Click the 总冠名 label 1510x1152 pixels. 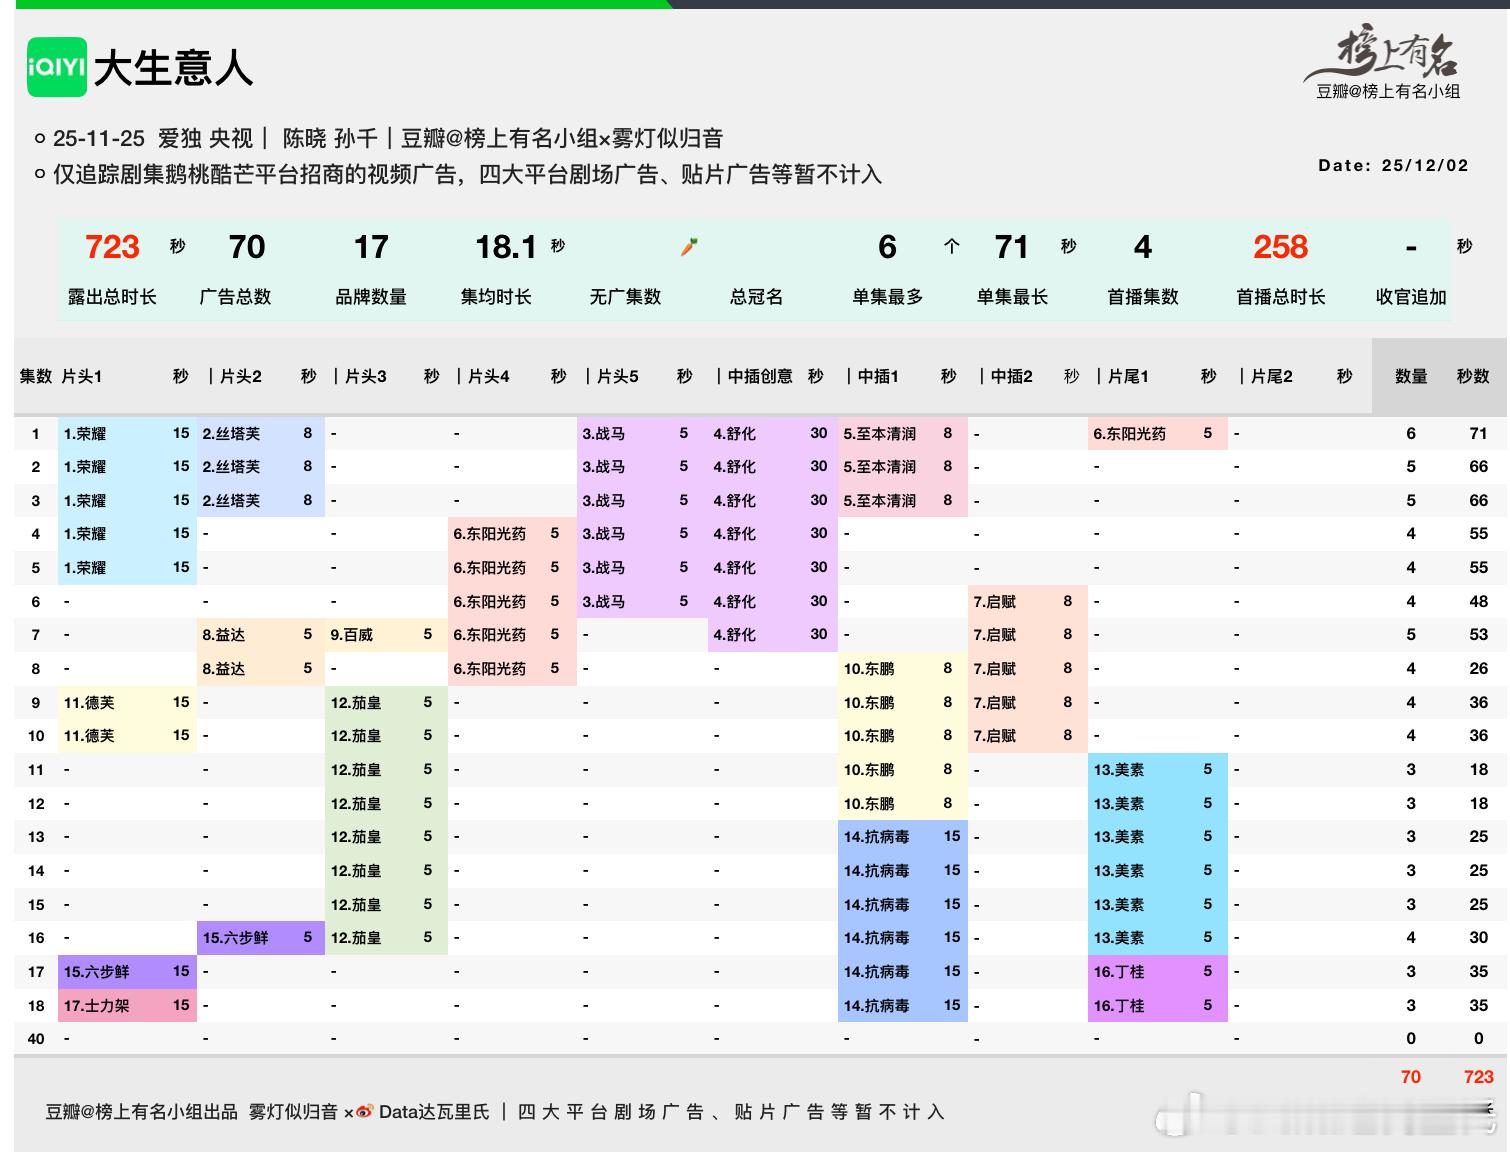tap(756, 297)
